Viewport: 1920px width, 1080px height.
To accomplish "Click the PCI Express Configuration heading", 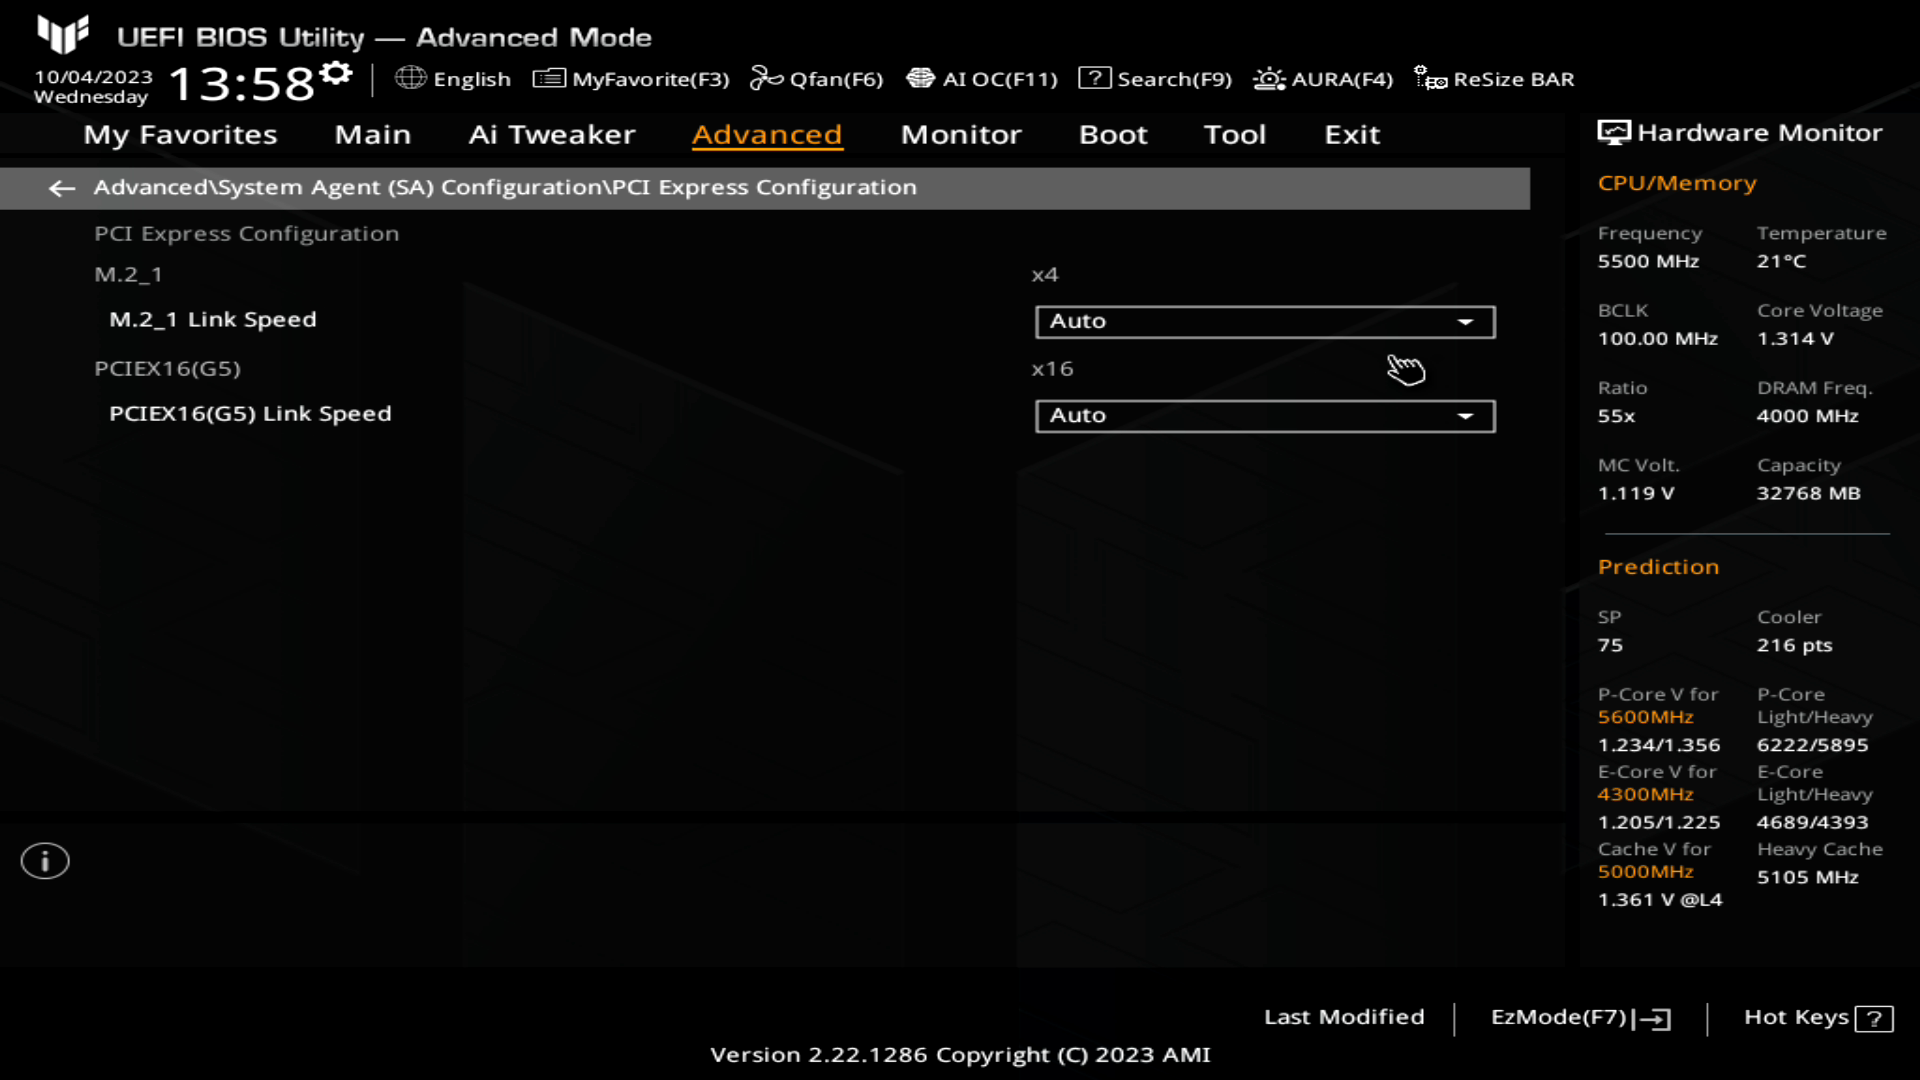I will pyautogui.click(x=246, y=234).
